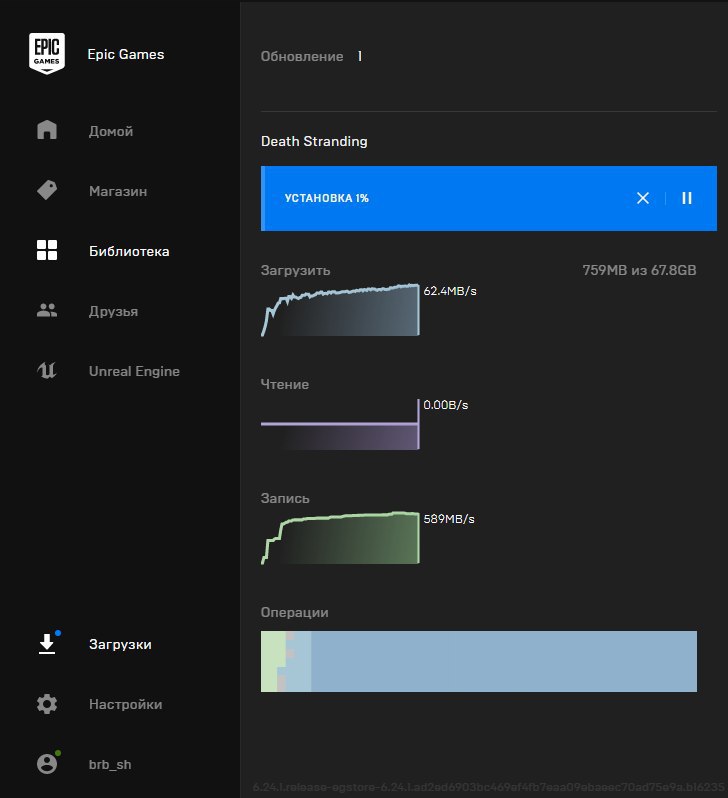The width and height of the screenshot is (728, 798).
Task: Click the Death Stranding title
Action: [314, 141]
